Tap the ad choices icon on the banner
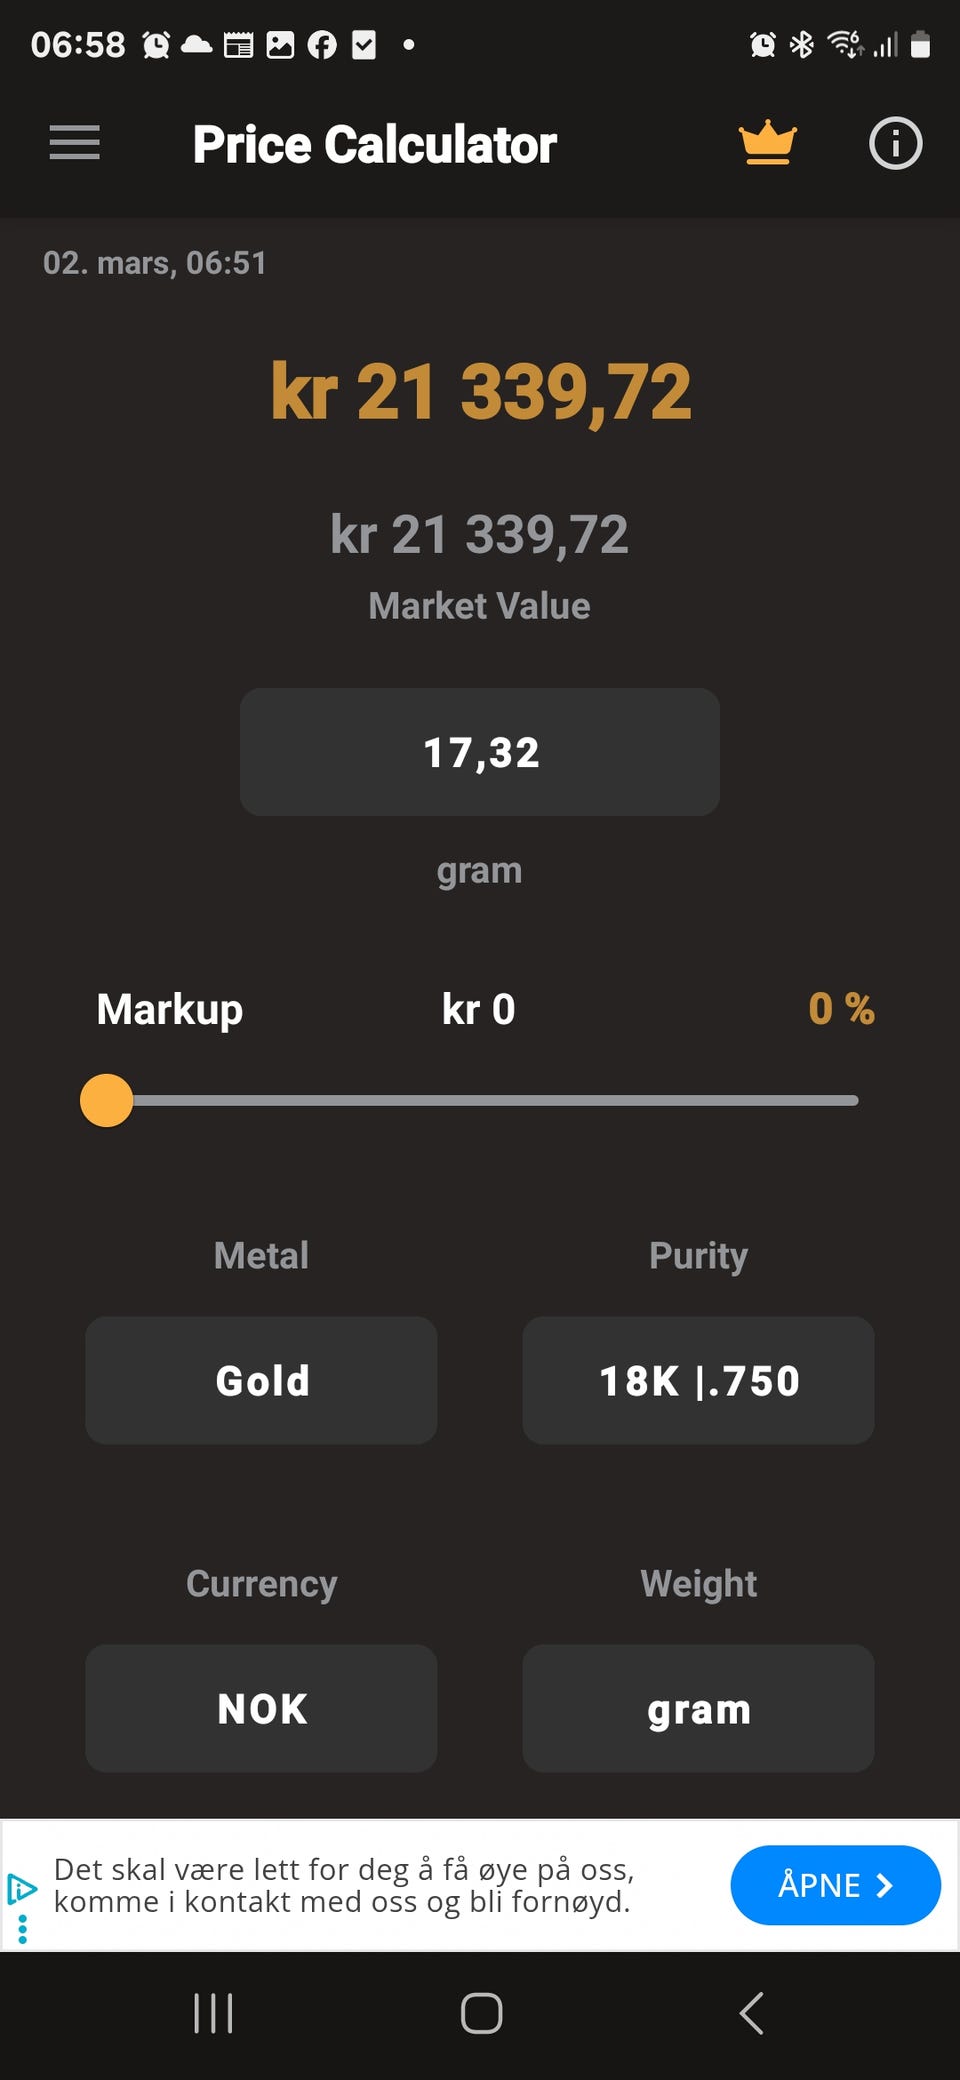Viewport: 960px width, 2080px height. click(x=21, y=1888)
